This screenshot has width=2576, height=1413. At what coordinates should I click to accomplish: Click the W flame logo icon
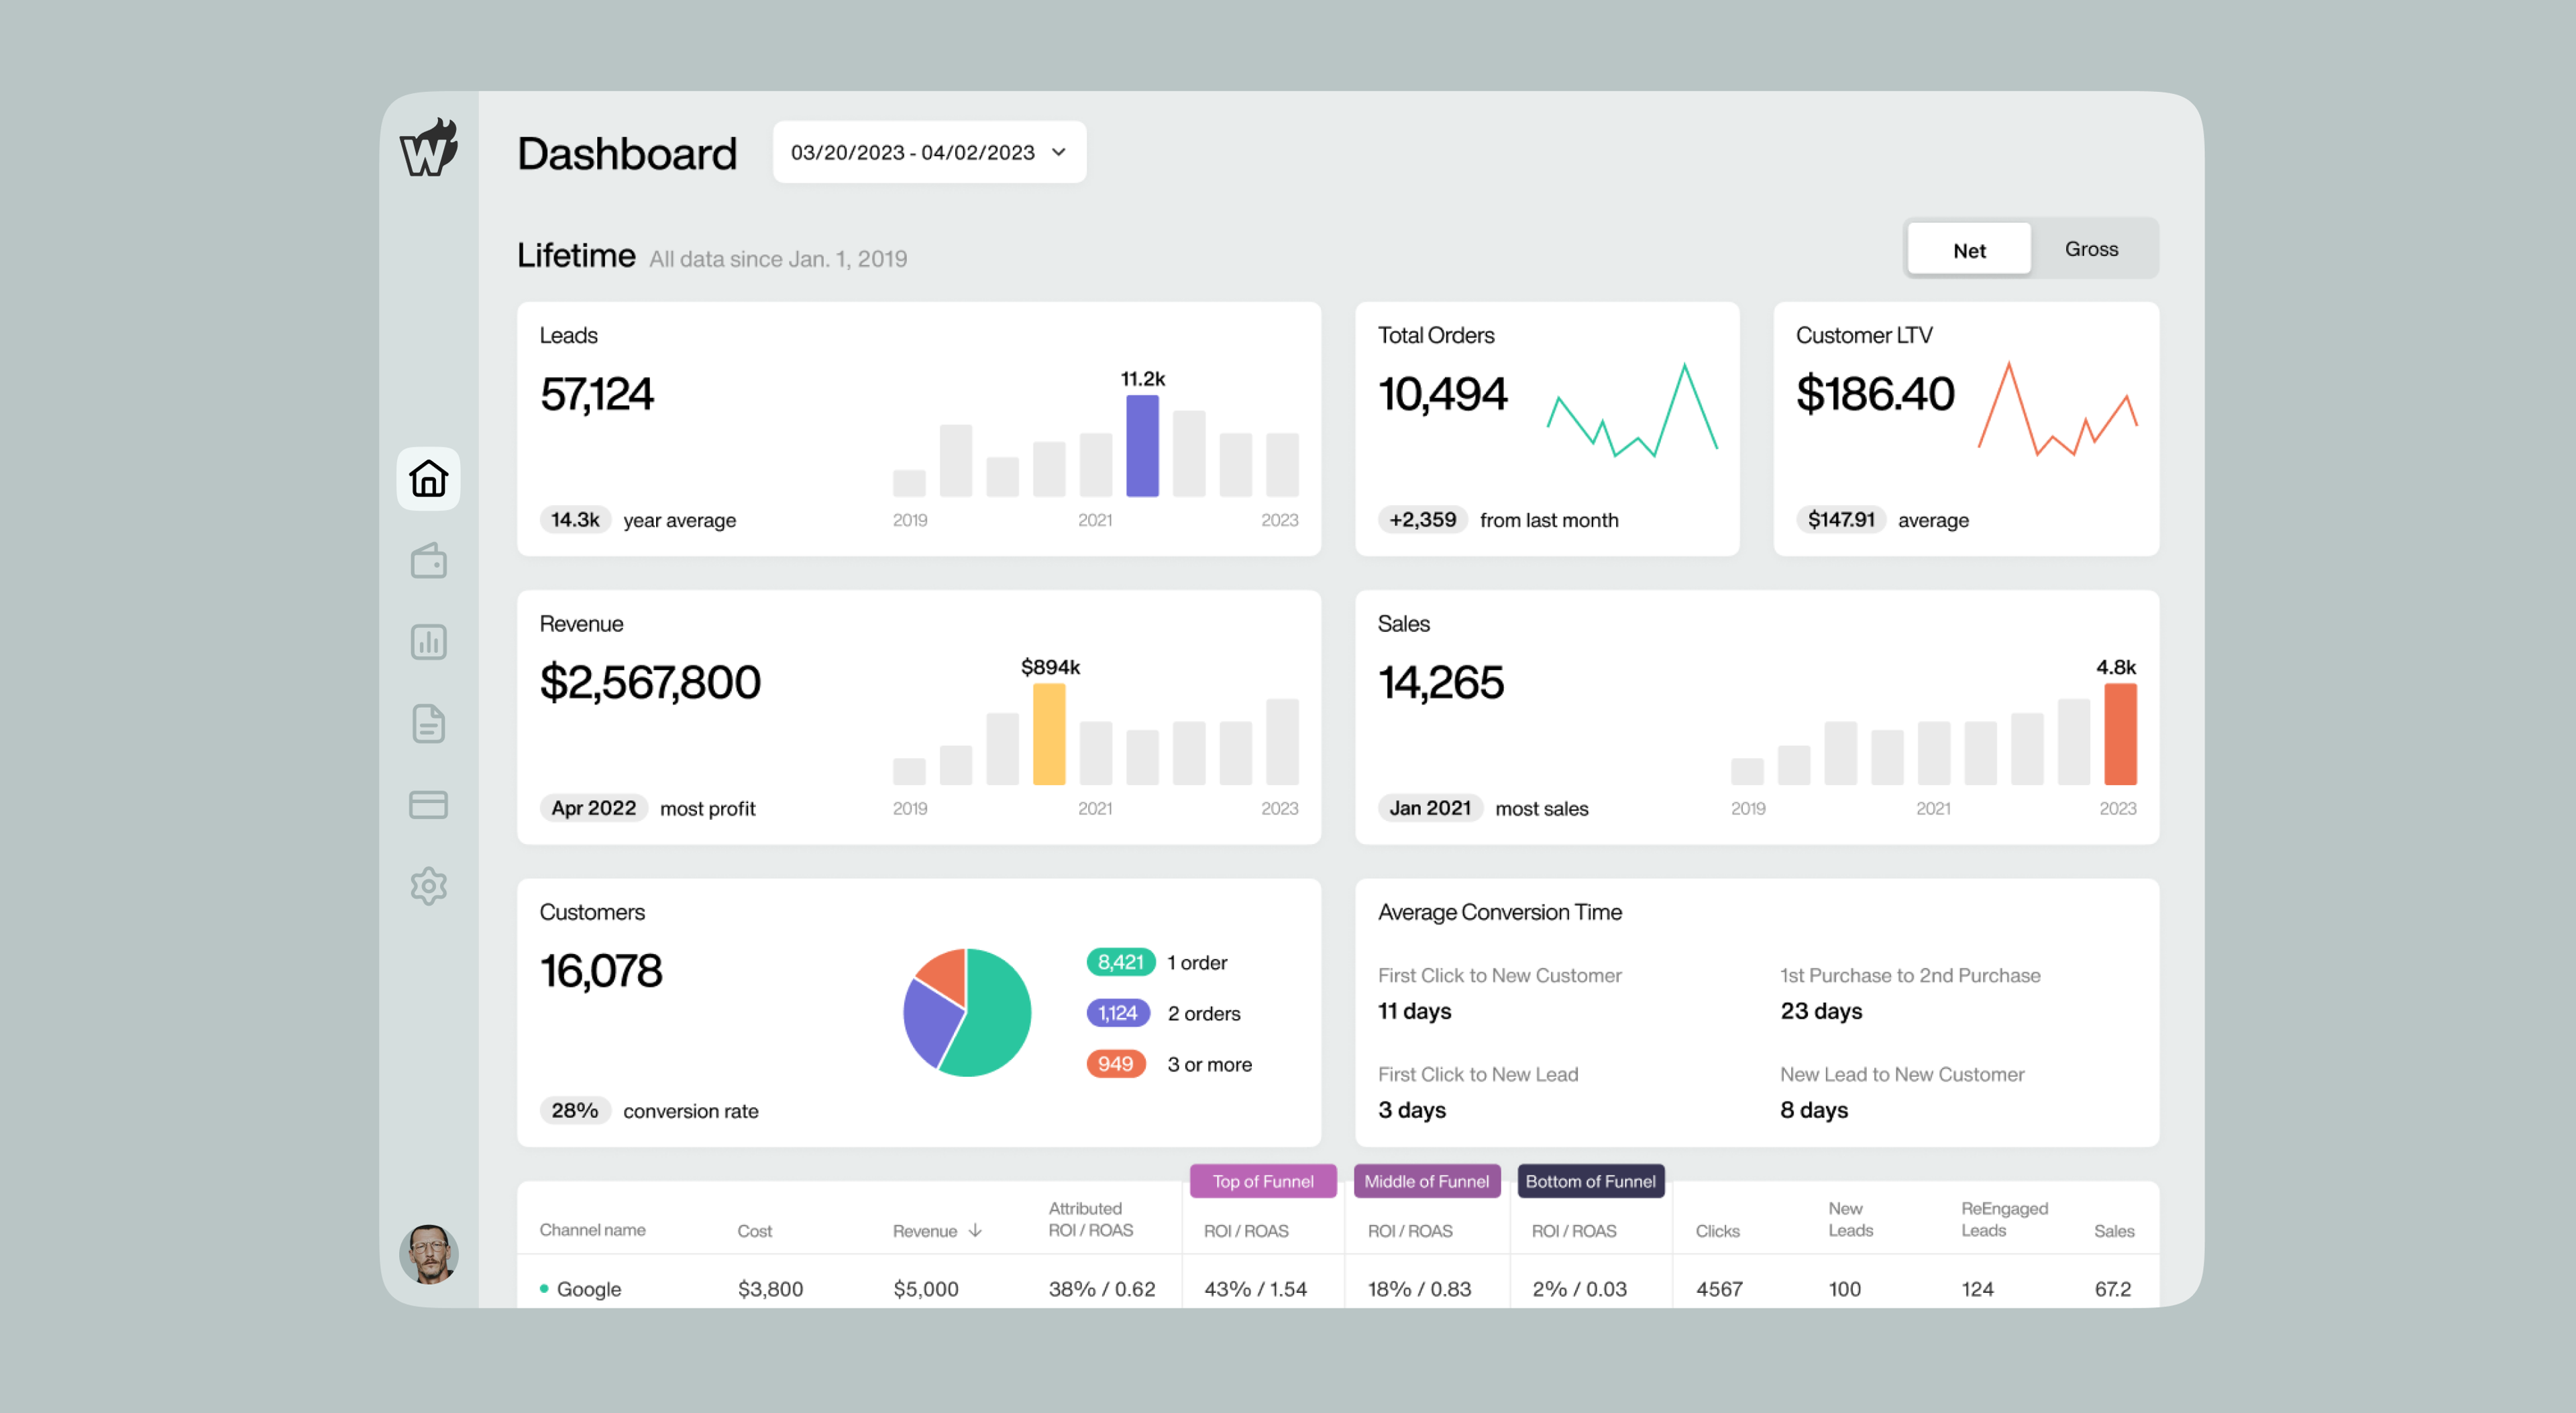[x=428, y=148]
